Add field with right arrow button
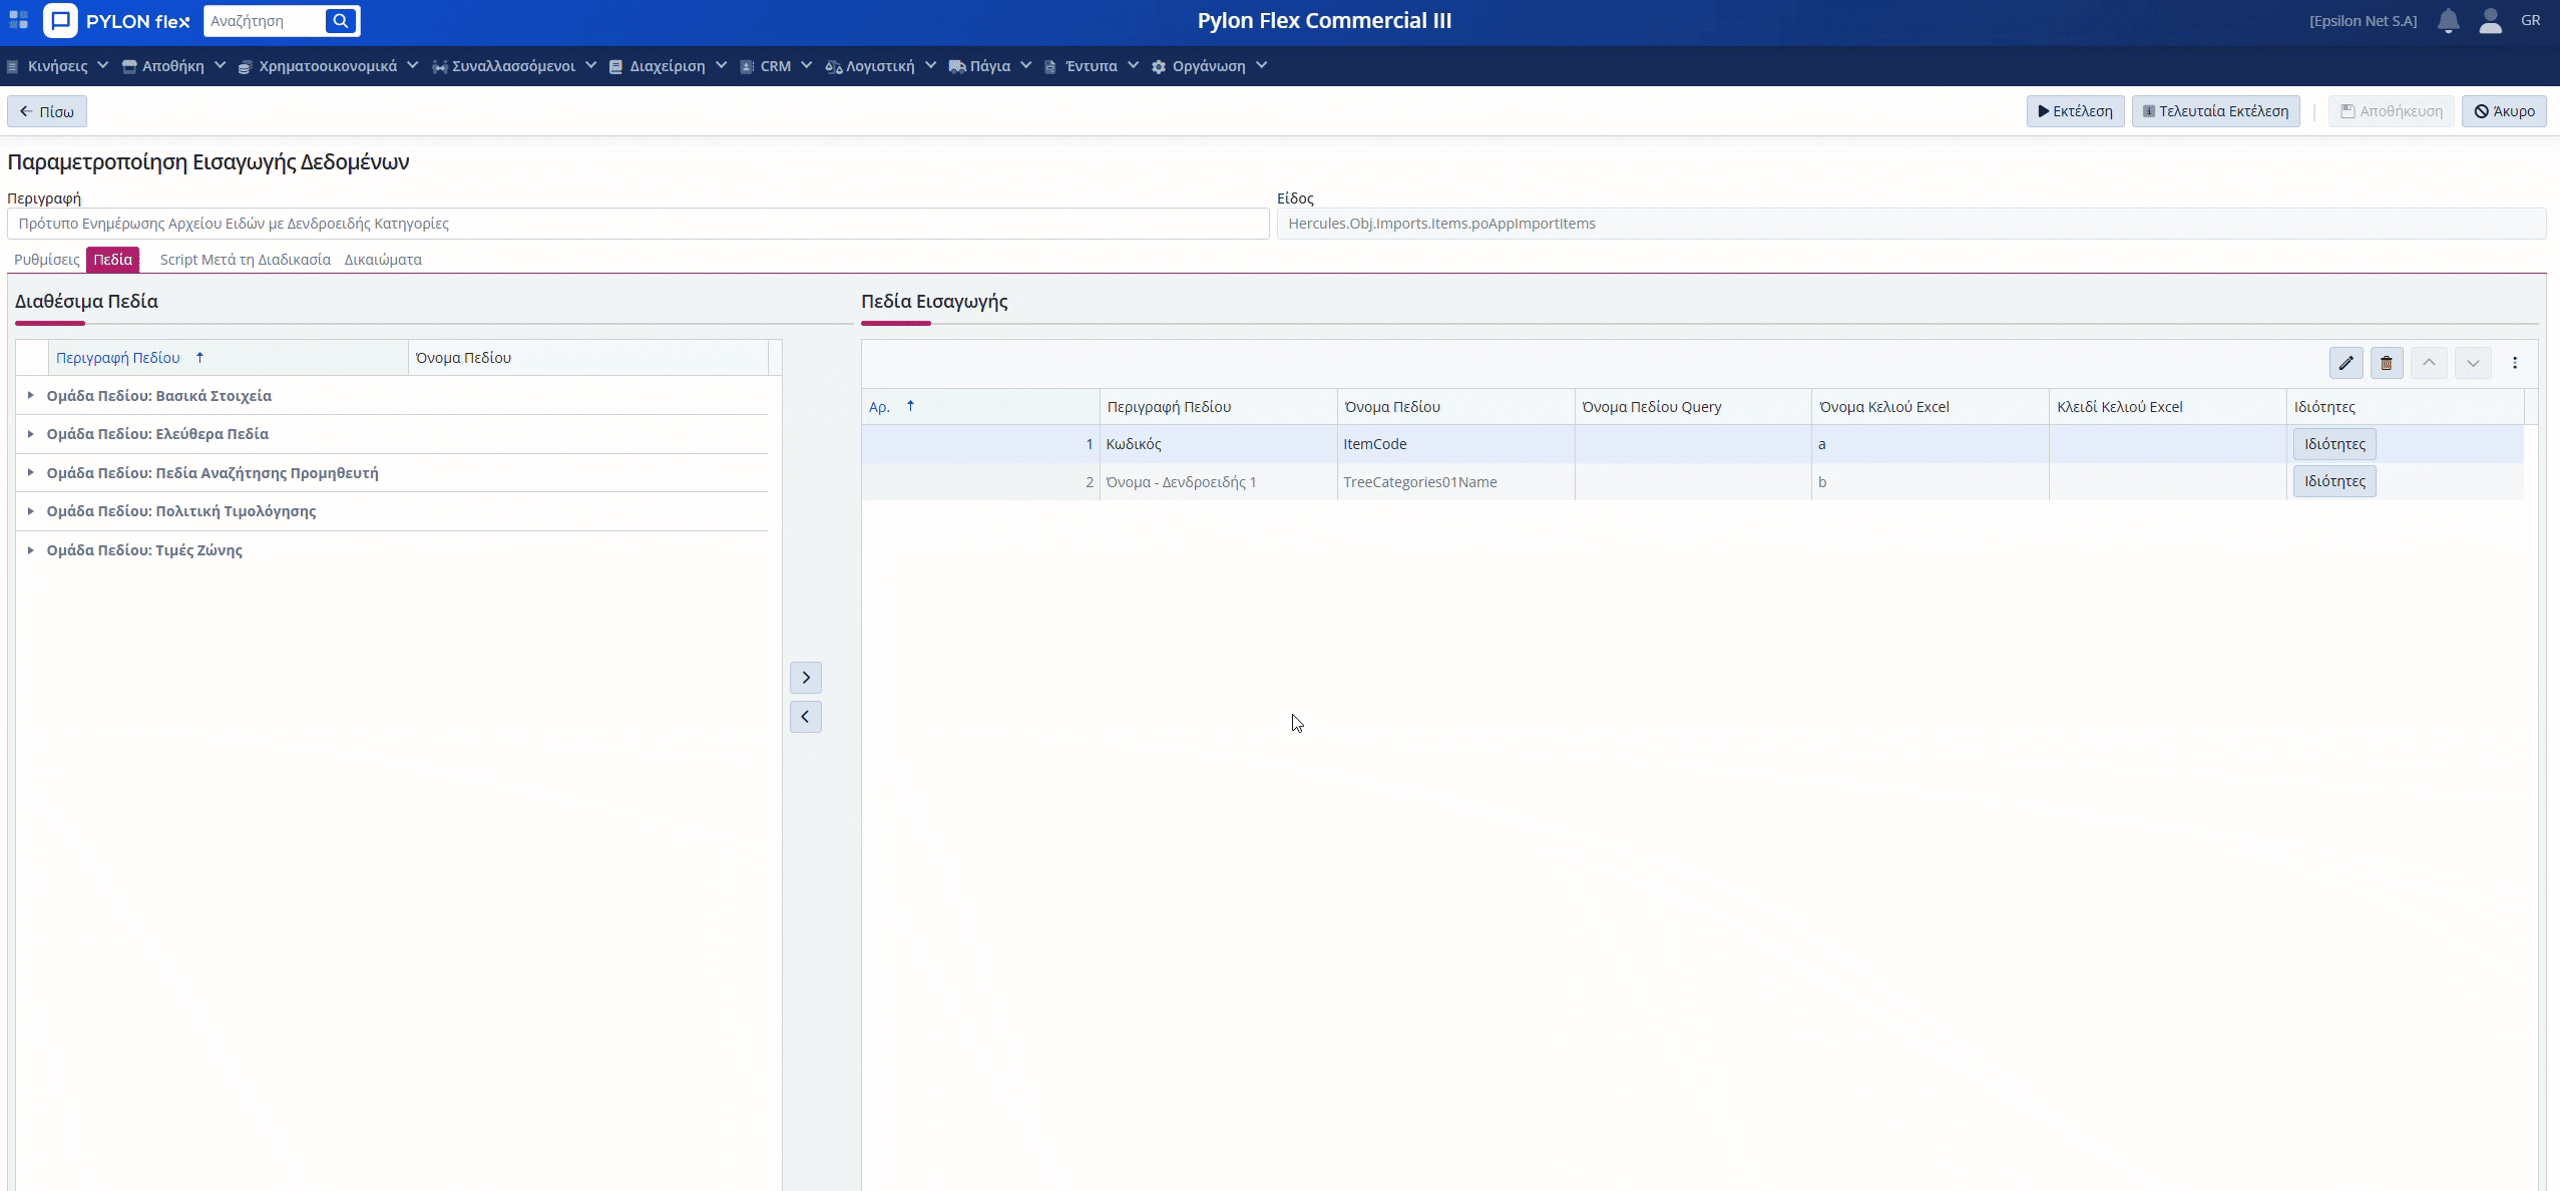The image size is (2560, 1191). [x=806, y=678]
